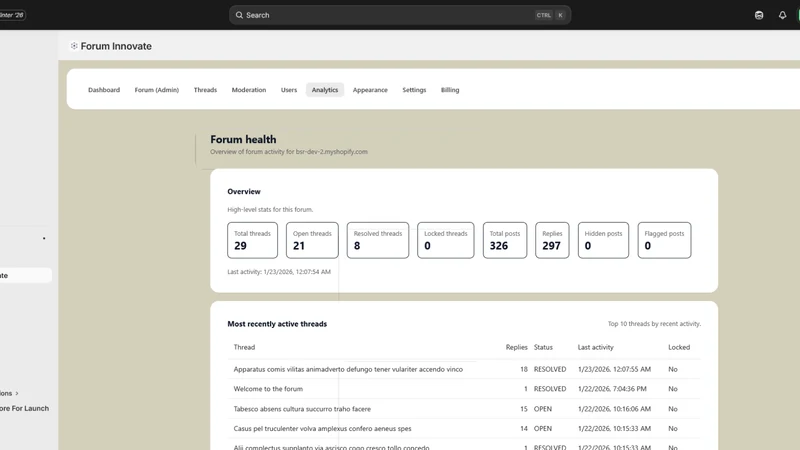The image size is (800, 450).
Task: Open thread 'Tabesco absens cultura succurro'
Action: 302,409
